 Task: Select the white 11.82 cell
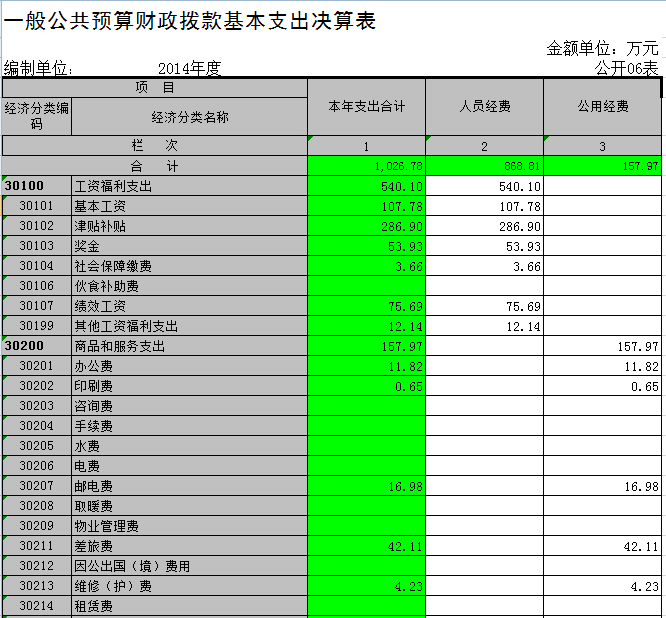[x=602, y=366]
